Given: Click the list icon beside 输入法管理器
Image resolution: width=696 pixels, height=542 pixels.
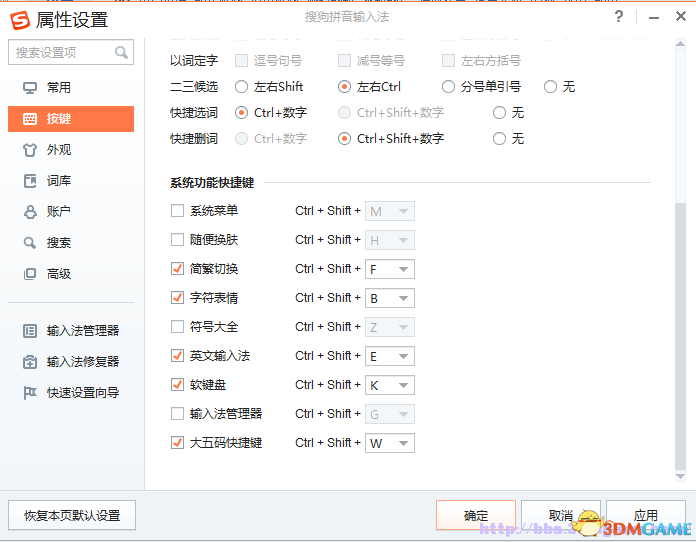Looking at the screenshot, I should pyautogui.click(x=30, y=331).
